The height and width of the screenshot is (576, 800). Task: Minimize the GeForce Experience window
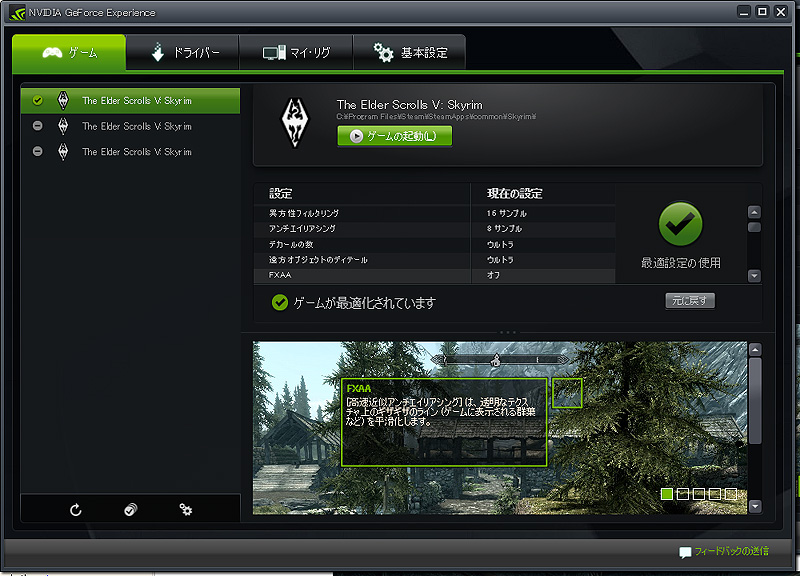[744, 12]
